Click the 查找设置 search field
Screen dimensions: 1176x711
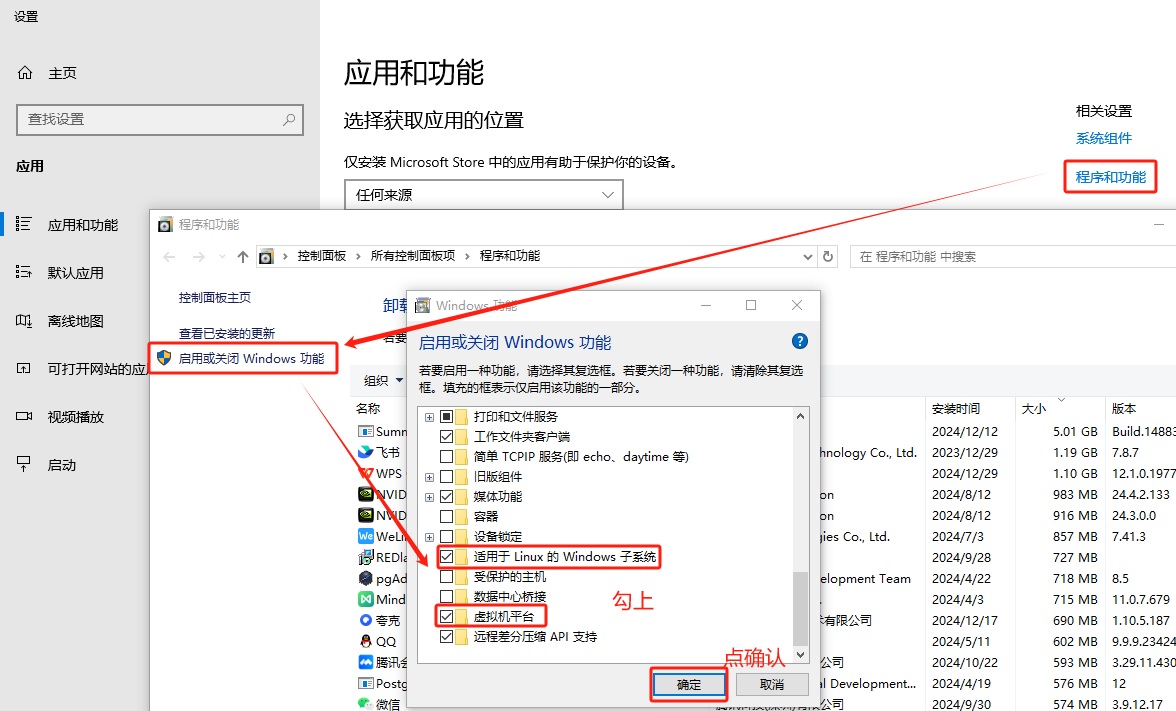pos(150,119)
